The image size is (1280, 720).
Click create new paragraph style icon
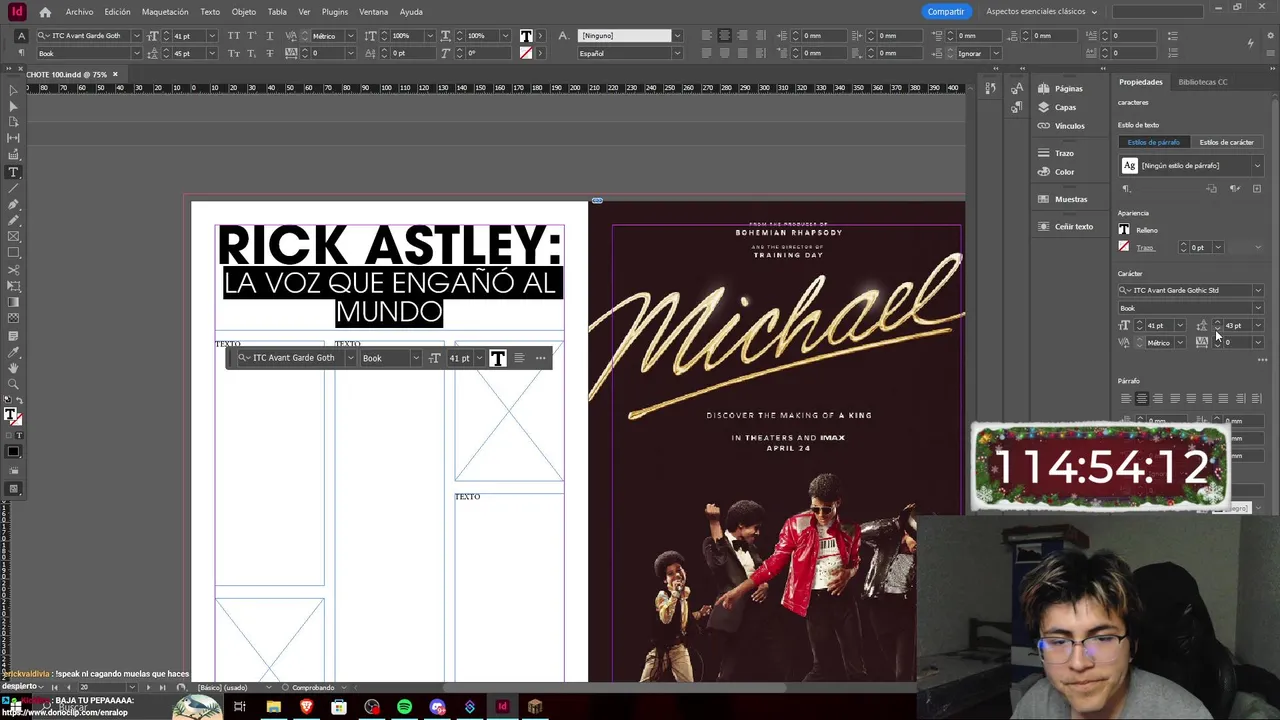(x=1257, y=188)
